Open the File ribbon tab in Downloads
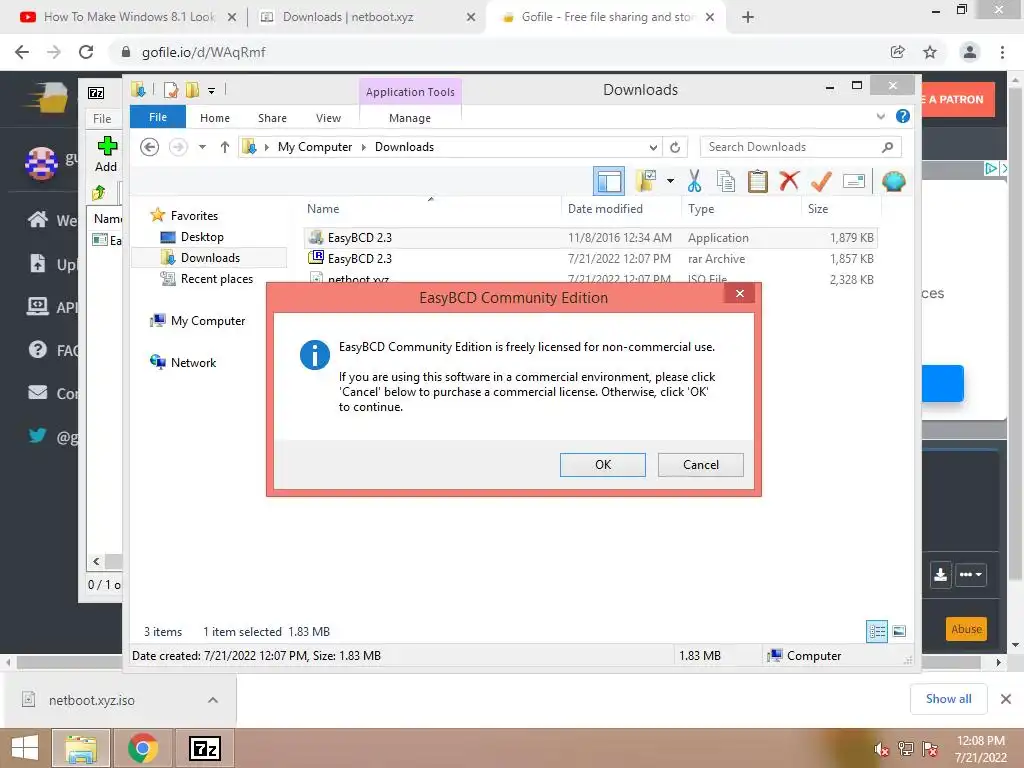The width and height of the screenshot is (1024, 768). 157,117
